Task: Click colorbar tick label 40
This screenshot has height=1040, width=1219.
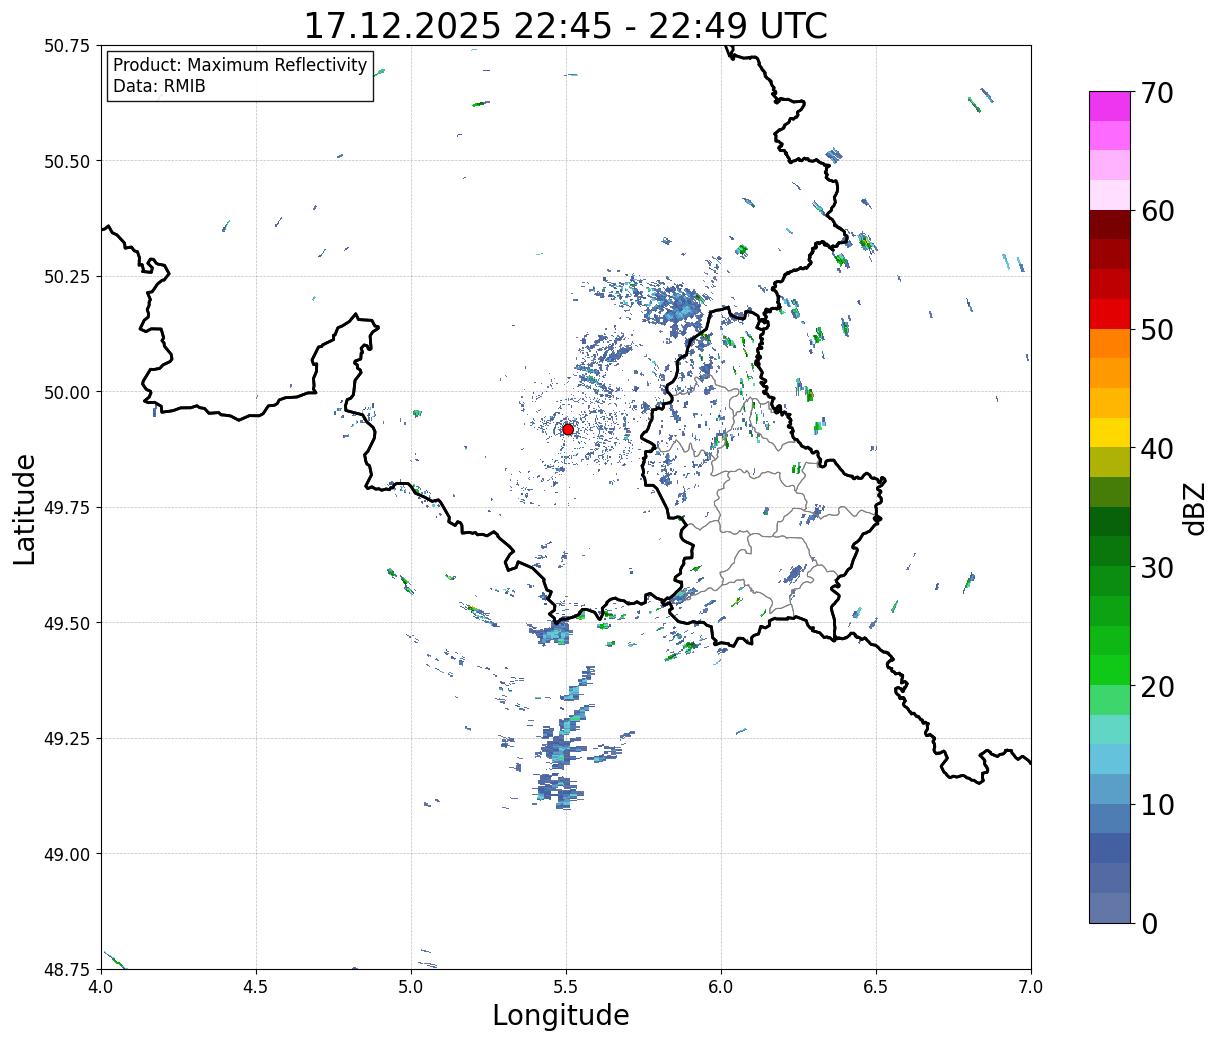Action: [1157, 448]
